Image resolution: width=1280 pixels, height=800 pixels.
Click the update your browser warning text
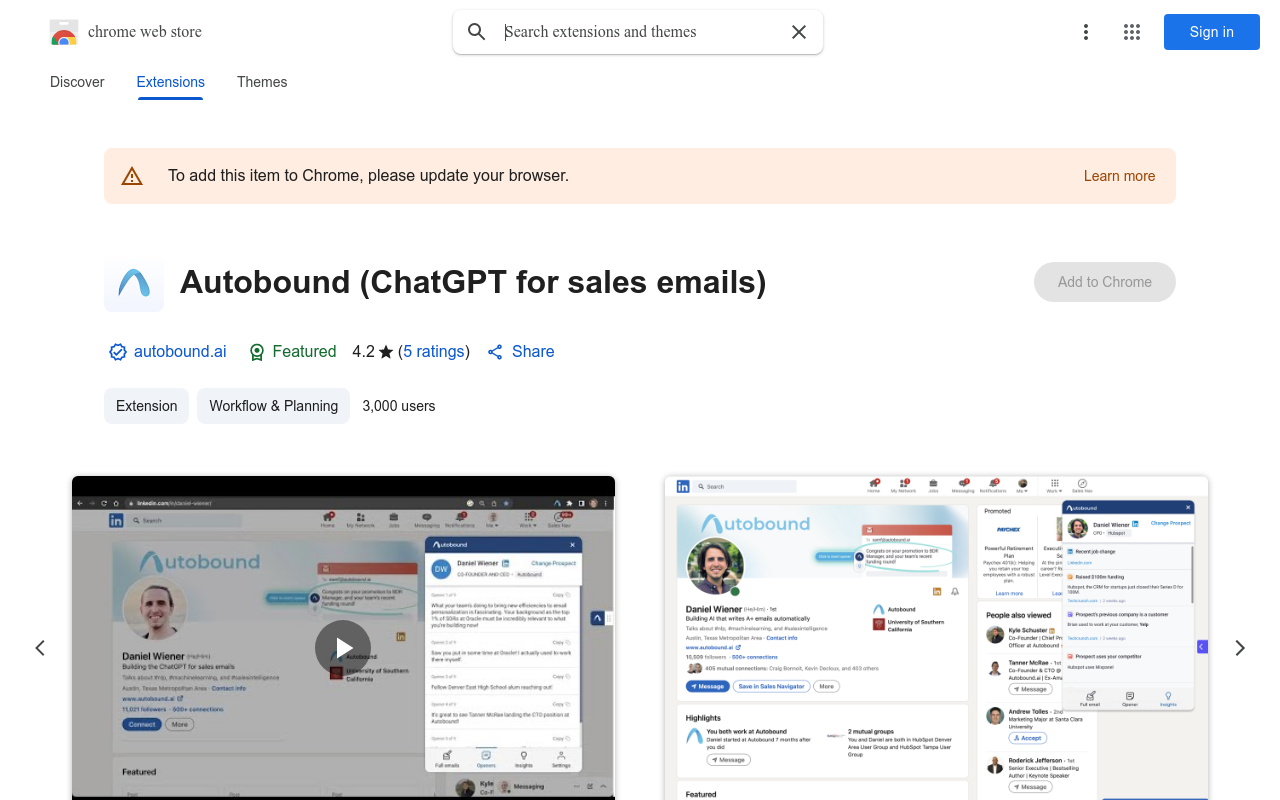[x=368, y=176]
